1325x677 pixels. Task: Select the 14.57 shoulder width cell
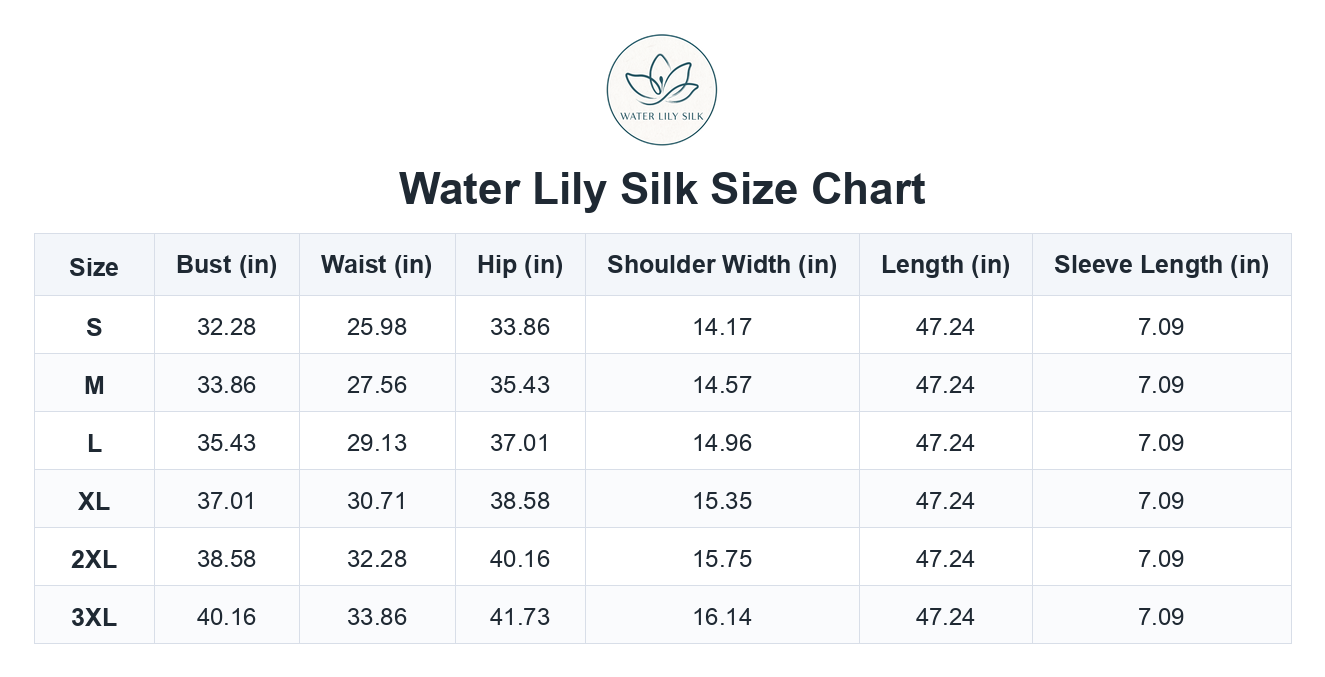click(x=722, y=385)
